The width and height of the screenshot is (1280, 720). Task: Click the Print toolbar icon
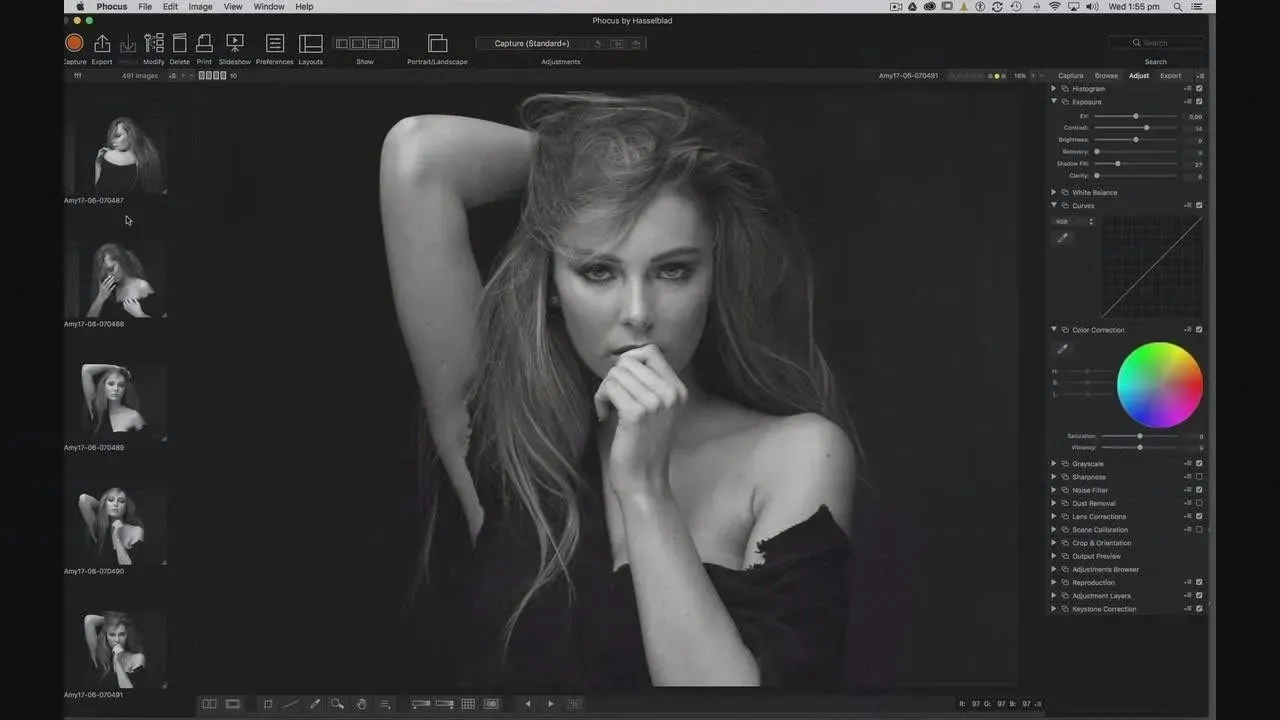tap(204, 43)
